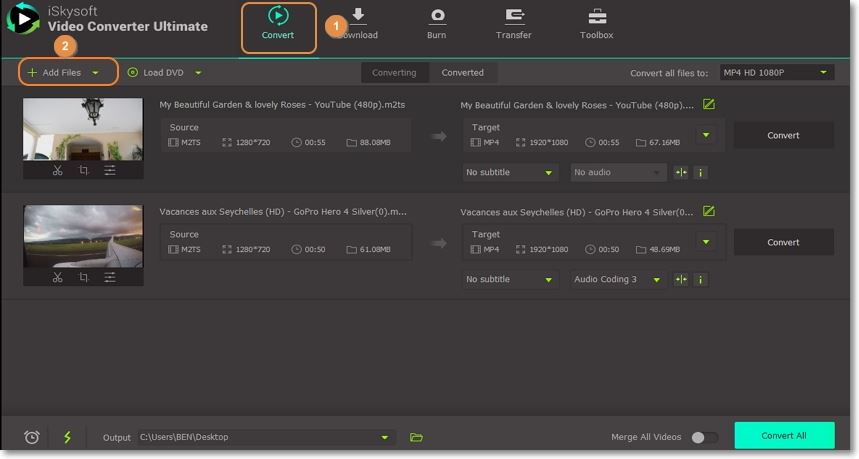Open effects settings for Vacances aux Seychelles video
859x459 pixels.
point(110,277)
